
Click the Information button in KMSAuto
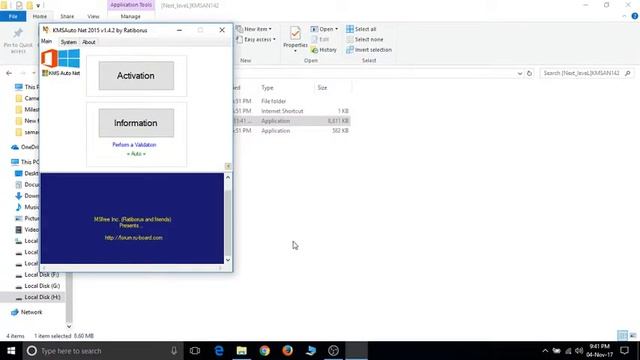click(x=136, y=123)
